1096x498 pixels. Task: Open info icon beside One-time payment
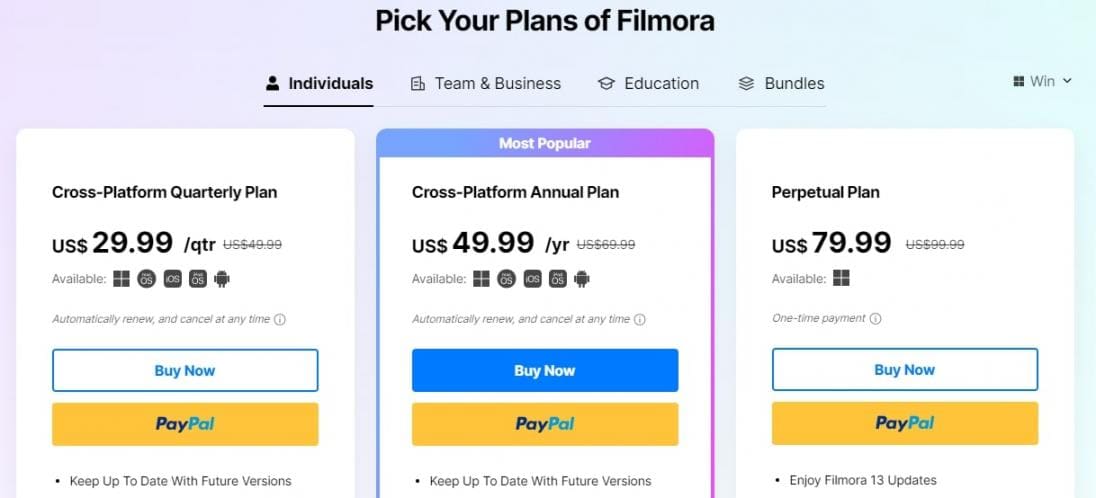[x=875, y=319]
